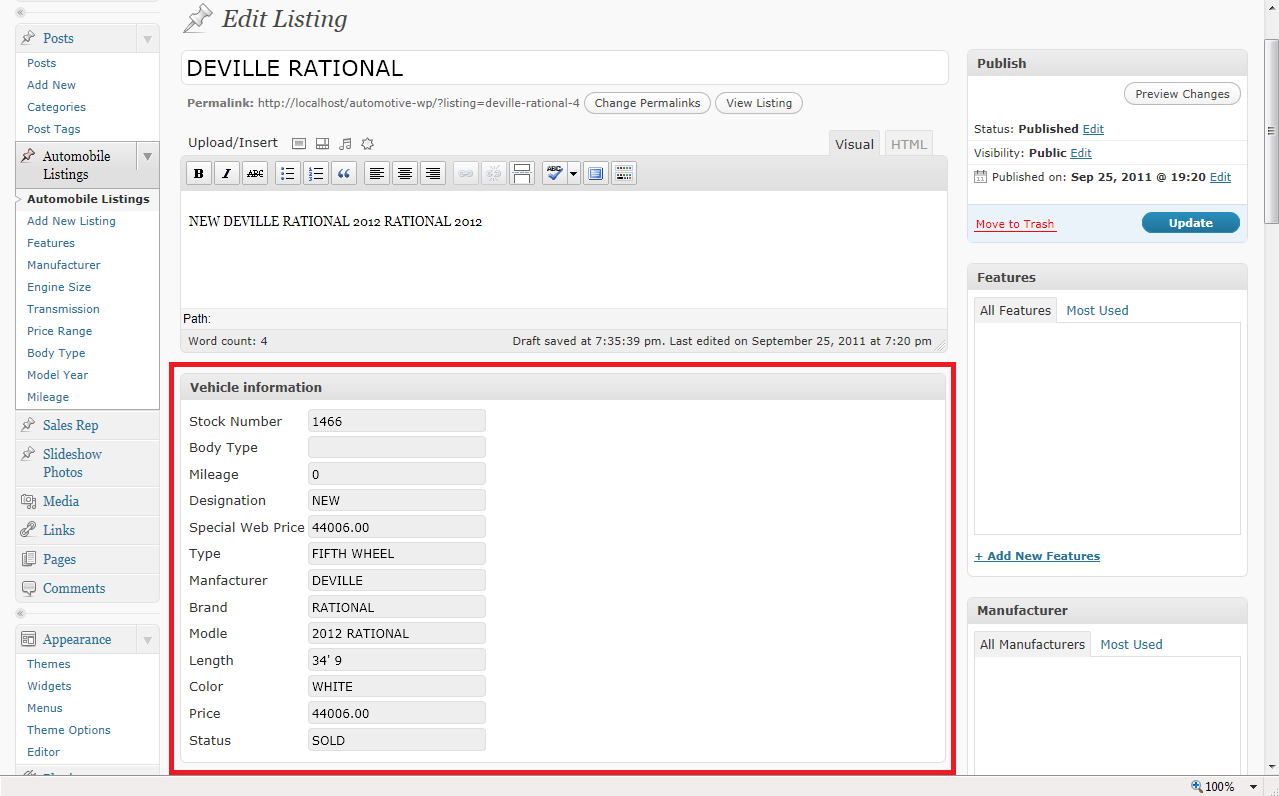Image resolution: width=1279 pixels, height=796 pixels.
Task: Click the unlink toolbar icon
Action: pyautogui.click(x=494, y=174)
